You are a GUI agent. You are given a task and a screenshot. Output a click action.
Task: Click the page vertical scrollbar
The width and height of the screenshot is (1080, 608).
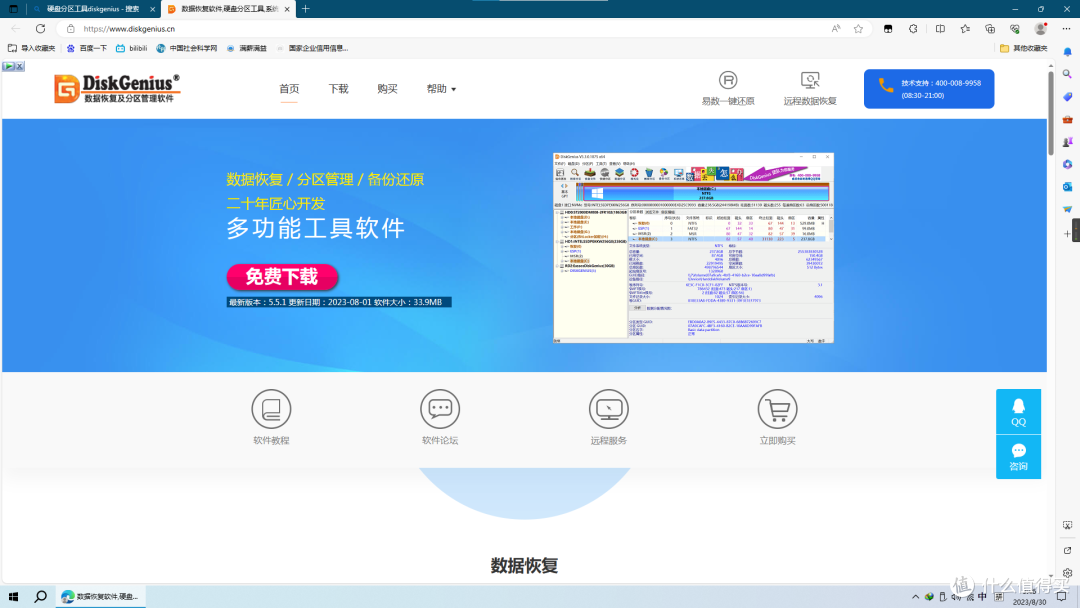pos(1049,110)
